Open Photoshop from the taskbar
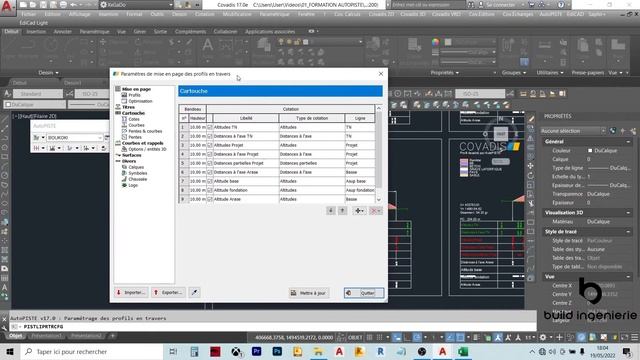 click(277, 351)
